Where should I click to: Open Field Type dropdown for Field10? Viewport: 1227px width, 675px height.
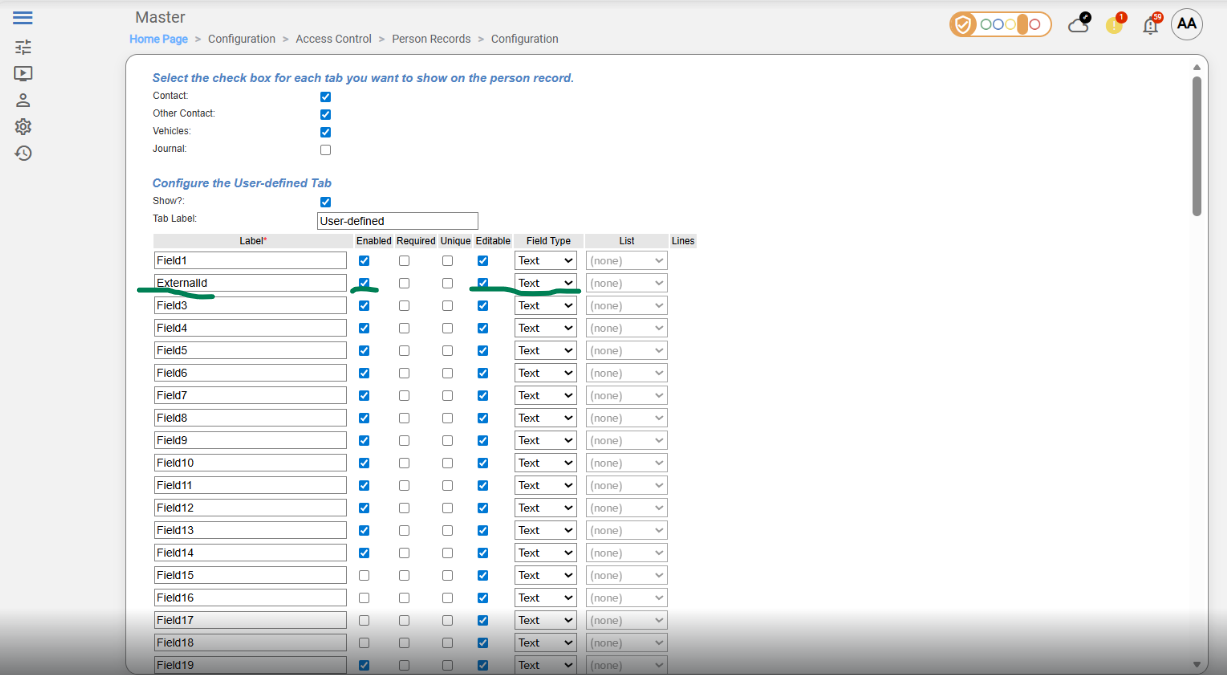click(x=545, y=463)
